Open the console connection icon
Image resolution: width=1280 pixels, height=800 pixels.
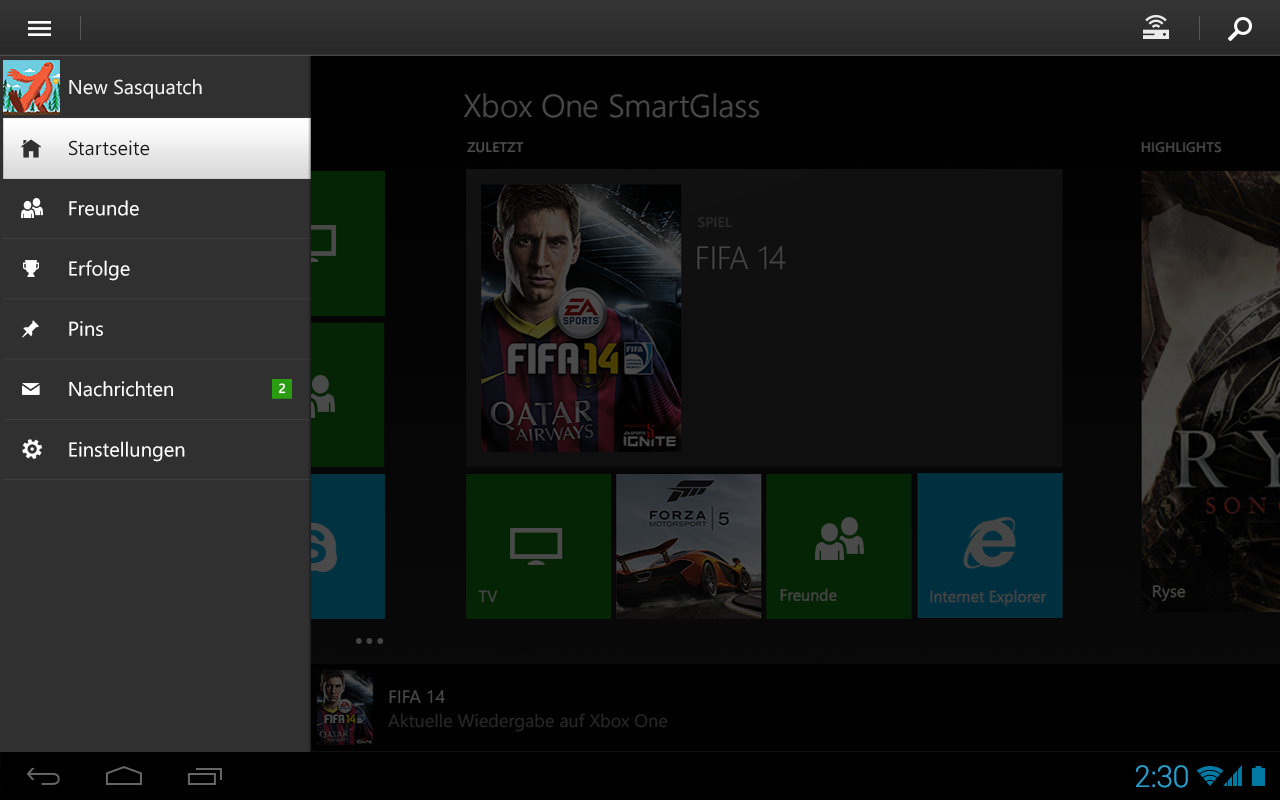point(1156,28)
